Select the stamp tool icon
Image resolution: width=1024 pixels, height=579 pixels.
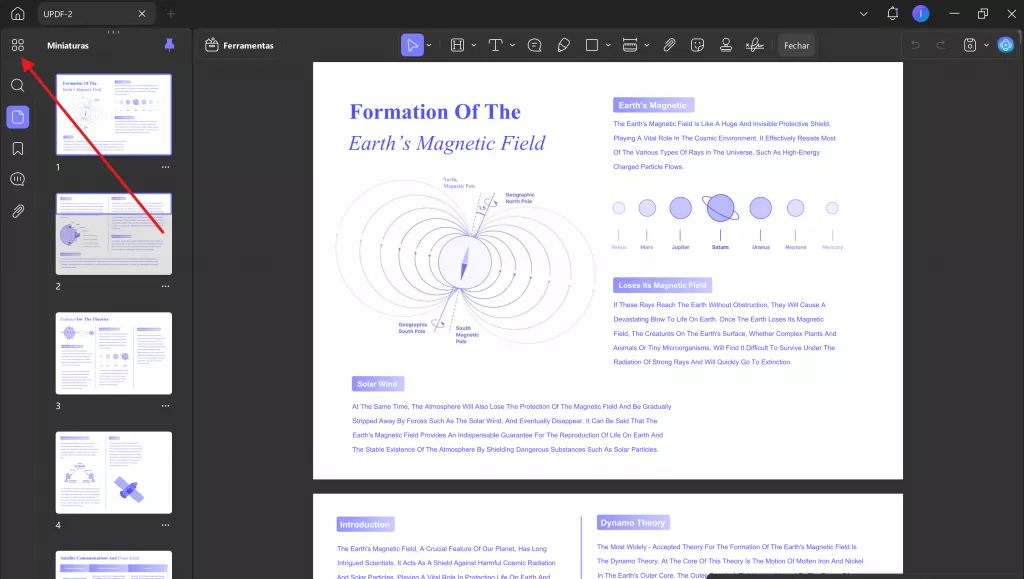726,45
